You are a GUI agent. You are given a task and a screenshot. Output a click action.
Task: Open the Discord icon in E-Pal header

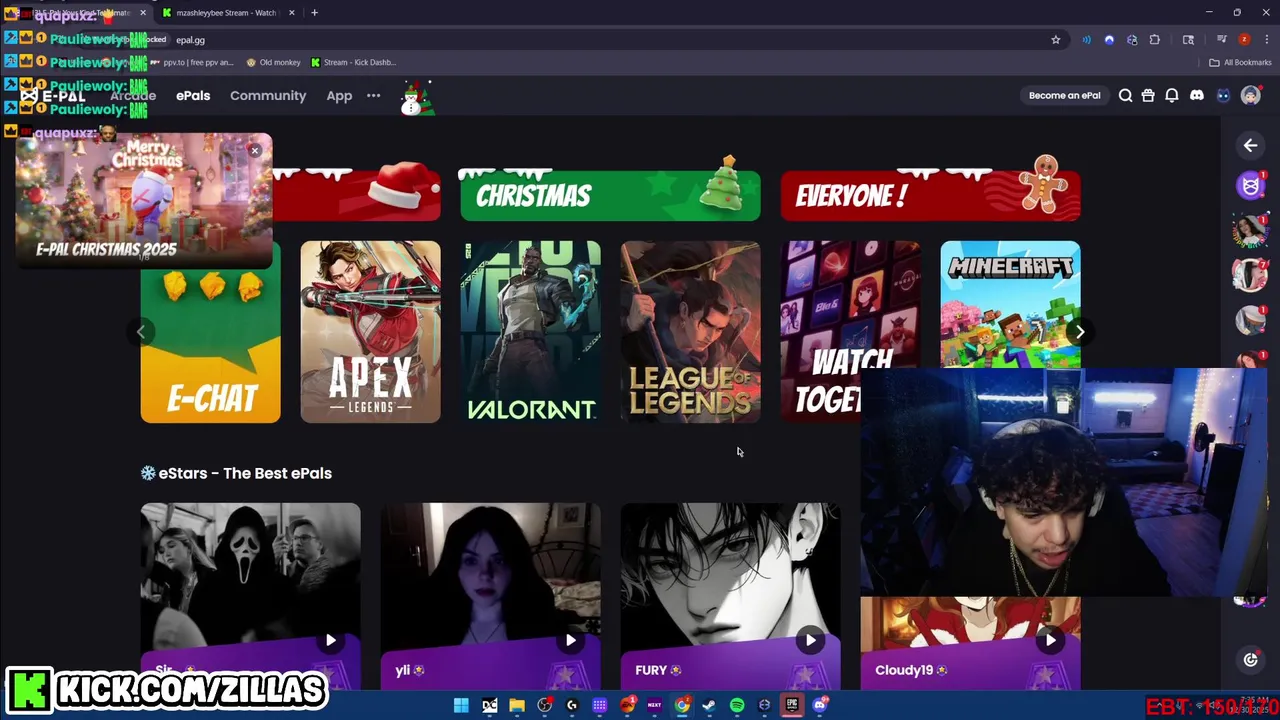tap(1197, 96)
